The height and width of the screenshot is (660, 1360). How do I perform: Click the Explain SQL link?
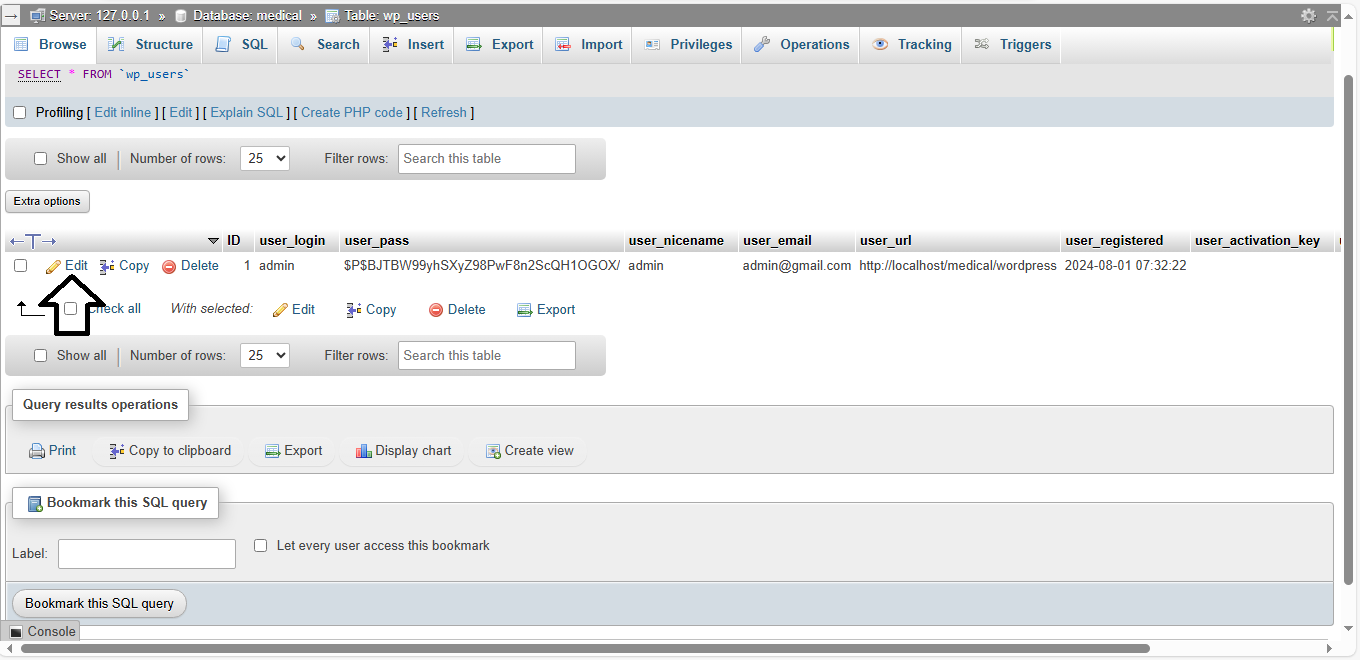click(247, 113)
